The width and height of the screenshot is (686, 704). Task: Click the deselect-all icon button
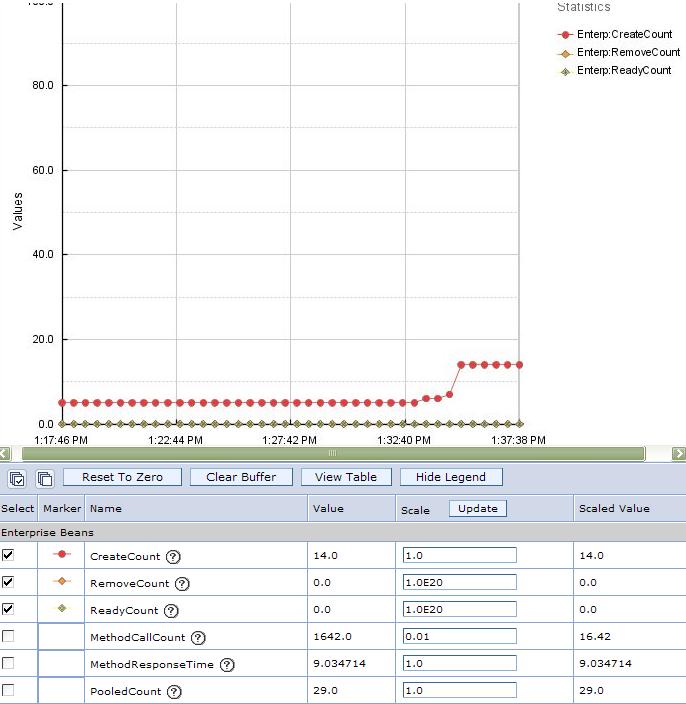tap(45, 479)
